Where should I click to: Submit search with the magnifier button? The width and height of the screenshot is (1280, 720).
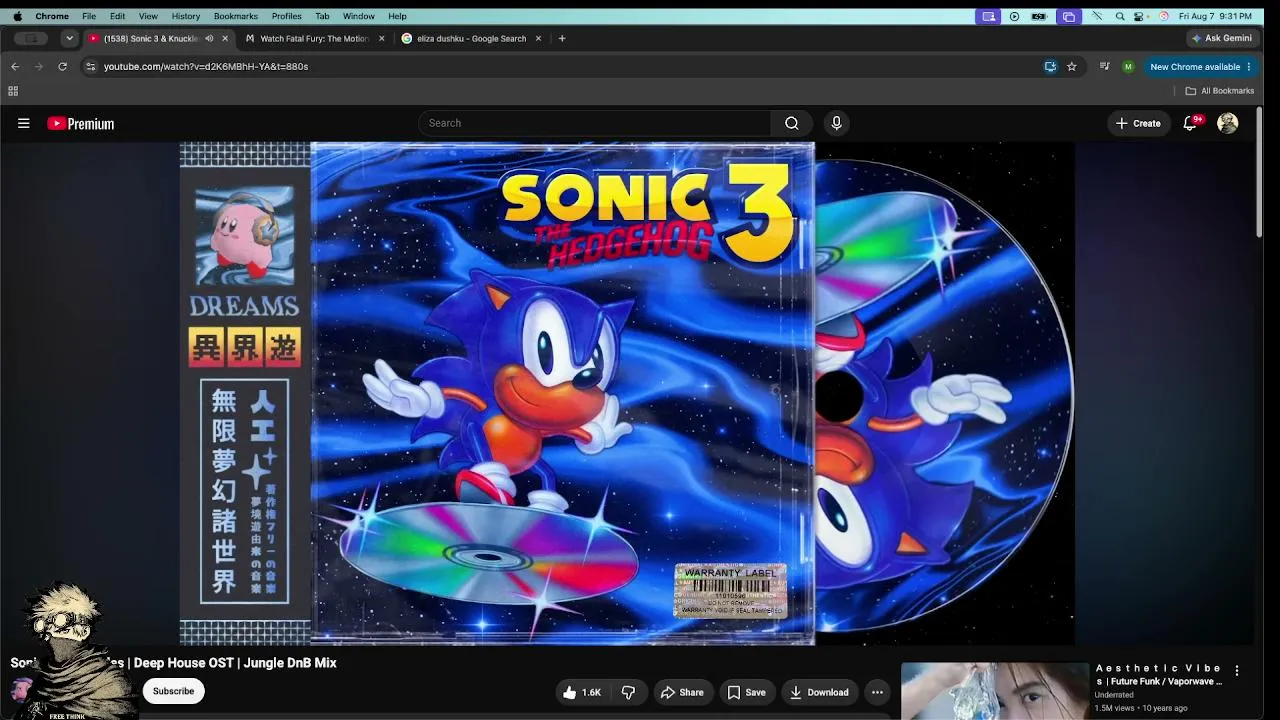click(792, 123)
